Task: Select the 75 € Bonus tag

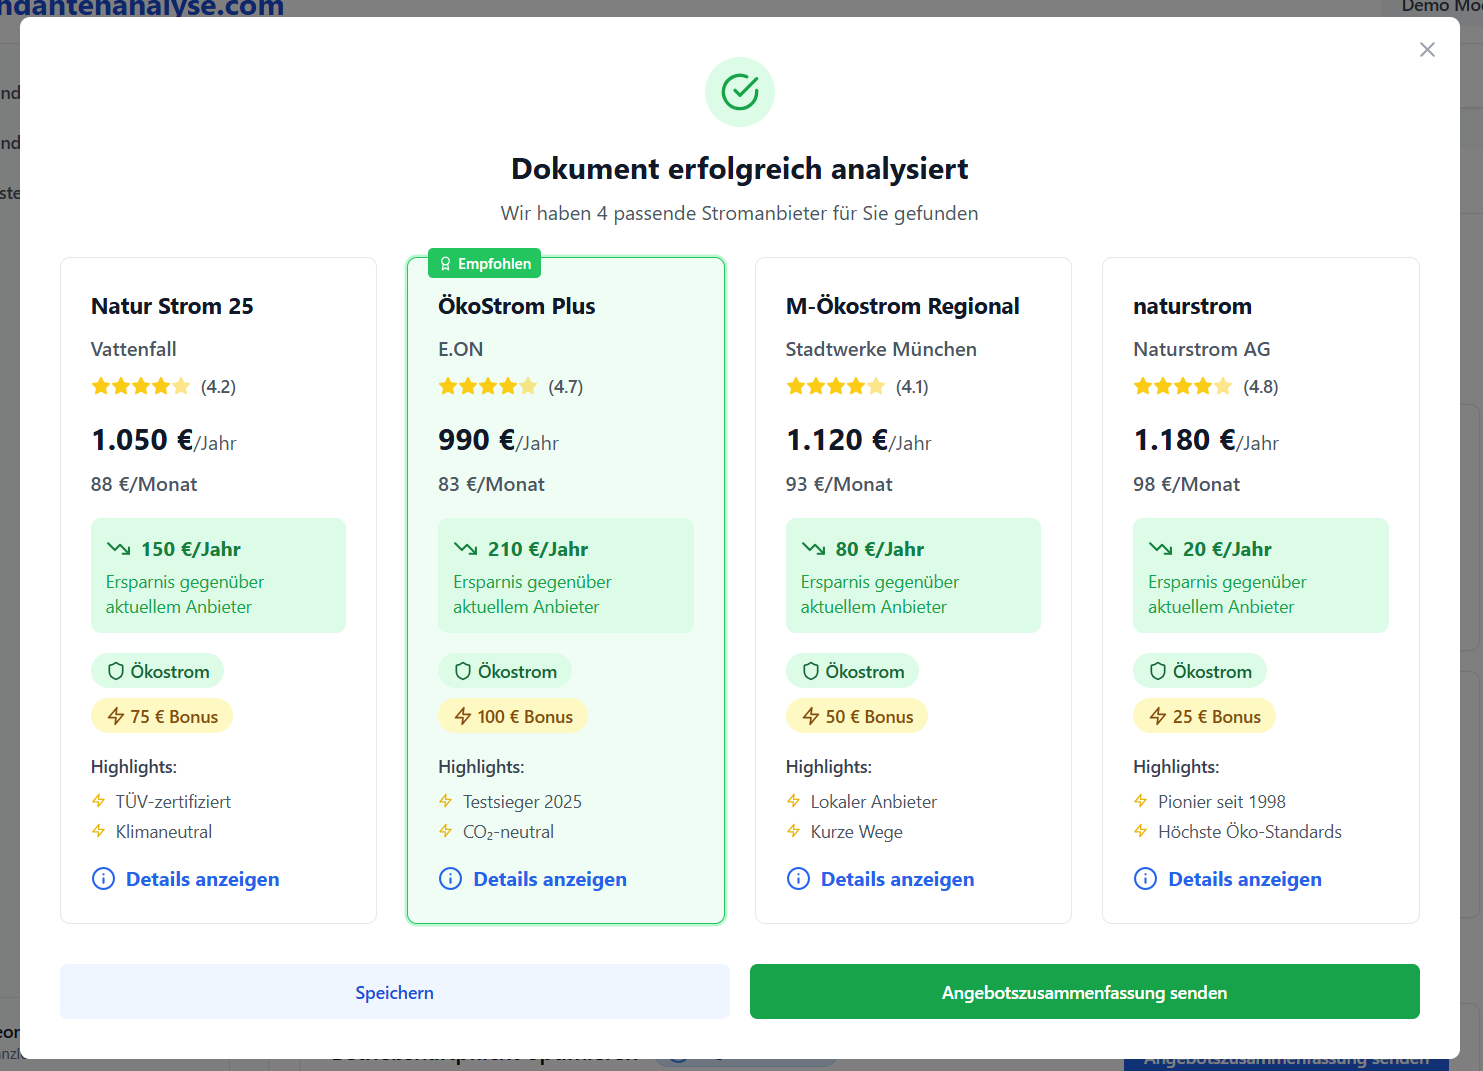Action: [162, 716]
